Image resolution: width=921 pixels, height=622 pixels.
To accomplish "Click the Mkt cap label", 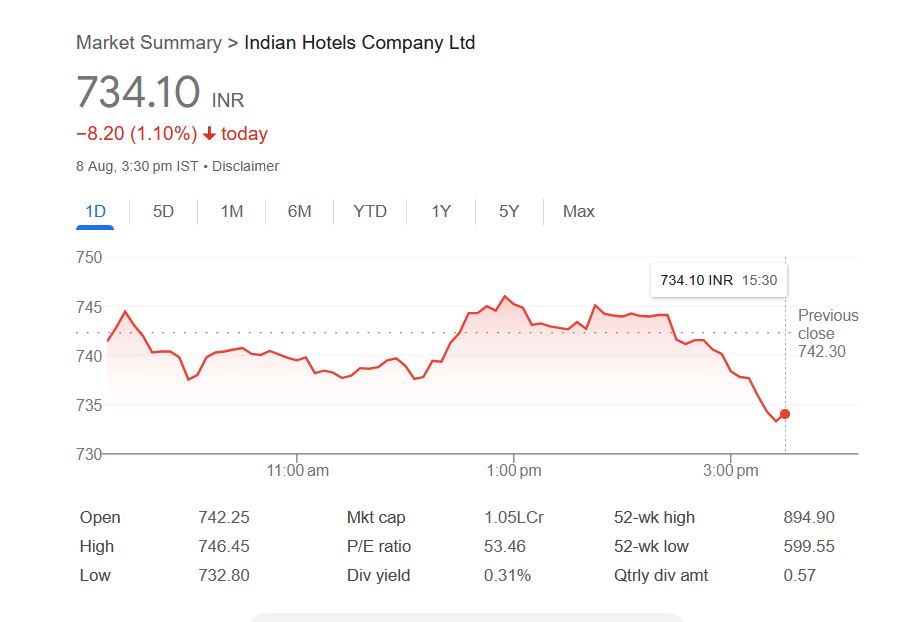I will point(376,517).
